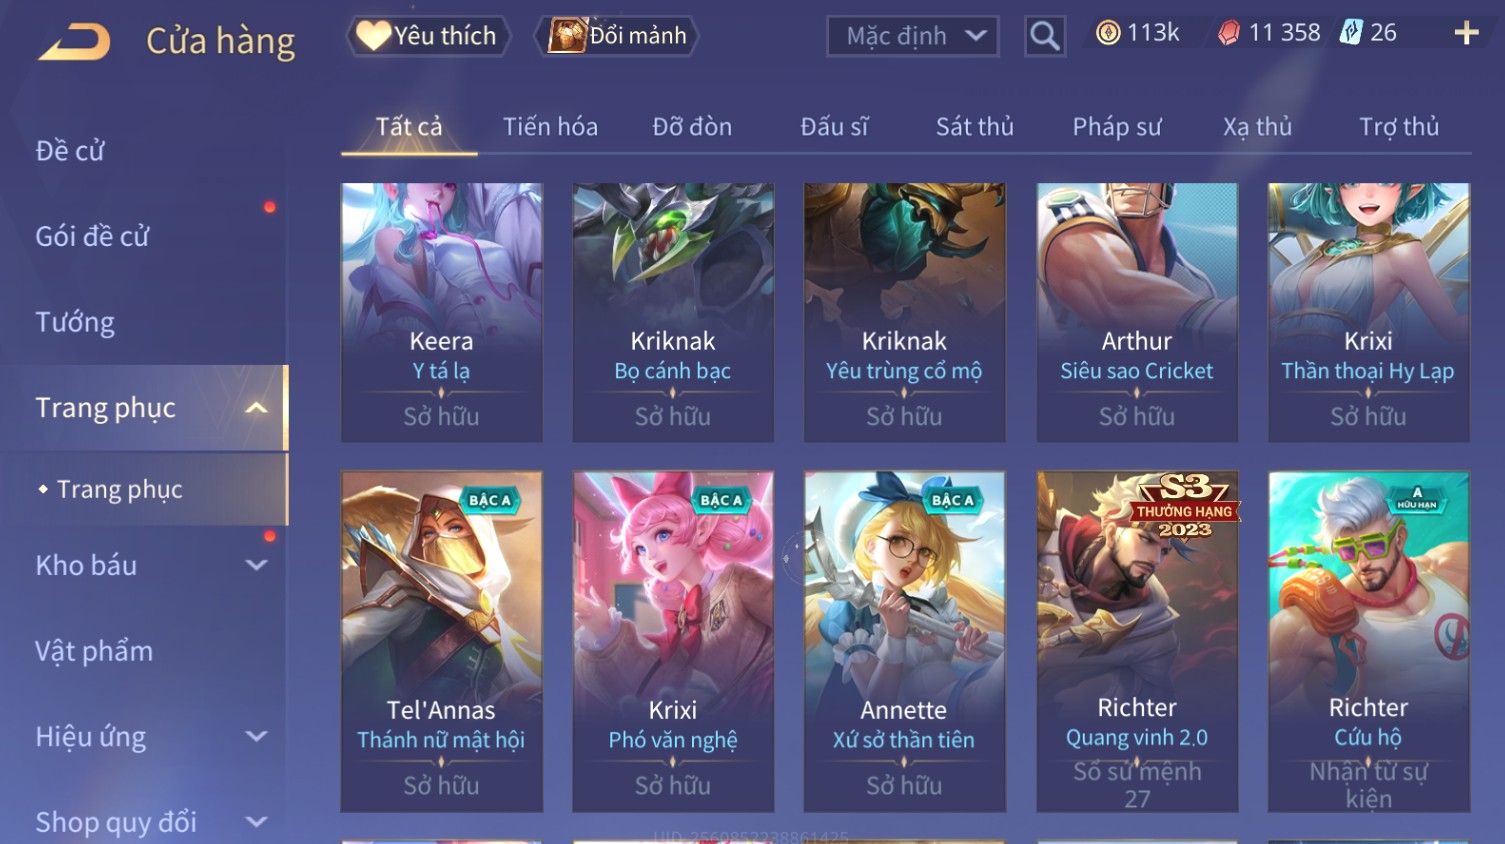
Task: Collapse the Trang phục sidebar section
Action: (x=257, y=407)
